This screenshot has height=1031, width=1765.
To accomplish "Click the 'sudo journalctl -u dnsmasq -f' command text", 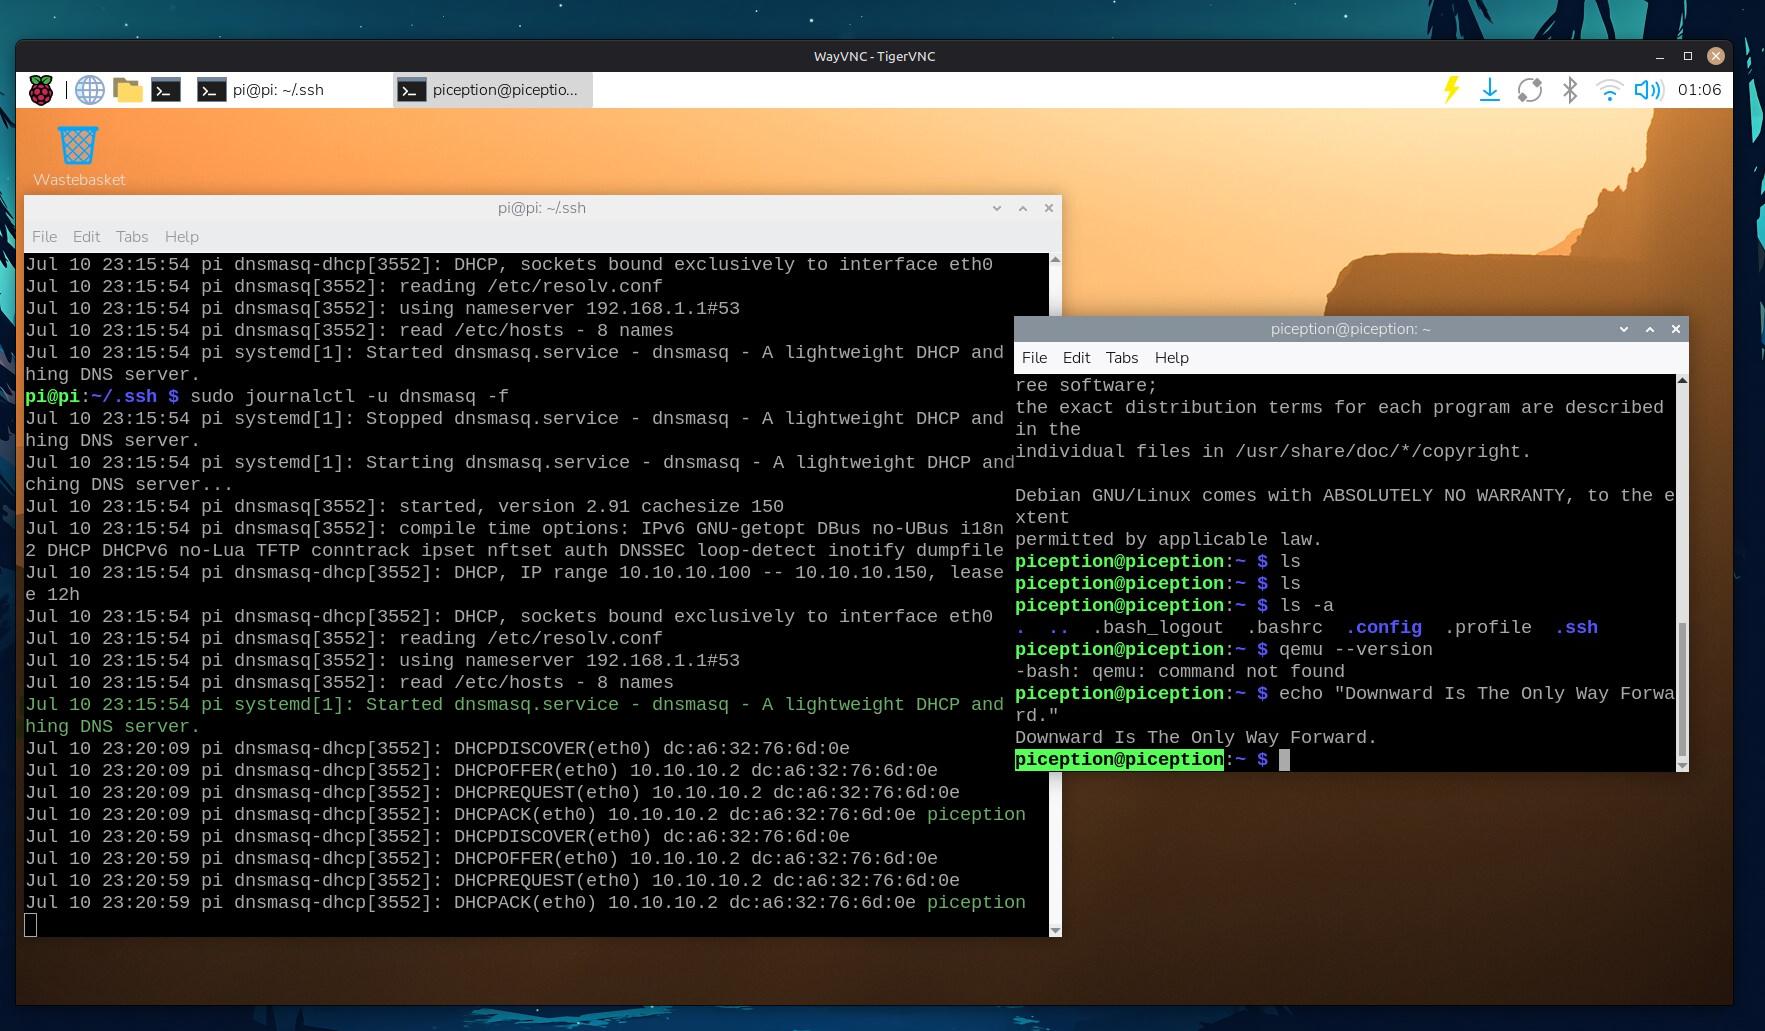I will (349, 396).
